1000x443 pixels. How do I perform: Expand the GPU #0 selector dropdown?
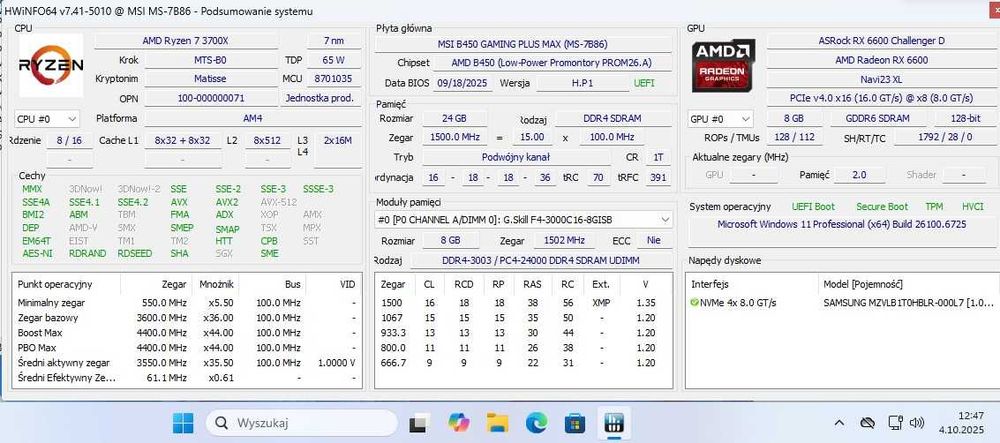[721, 119]
